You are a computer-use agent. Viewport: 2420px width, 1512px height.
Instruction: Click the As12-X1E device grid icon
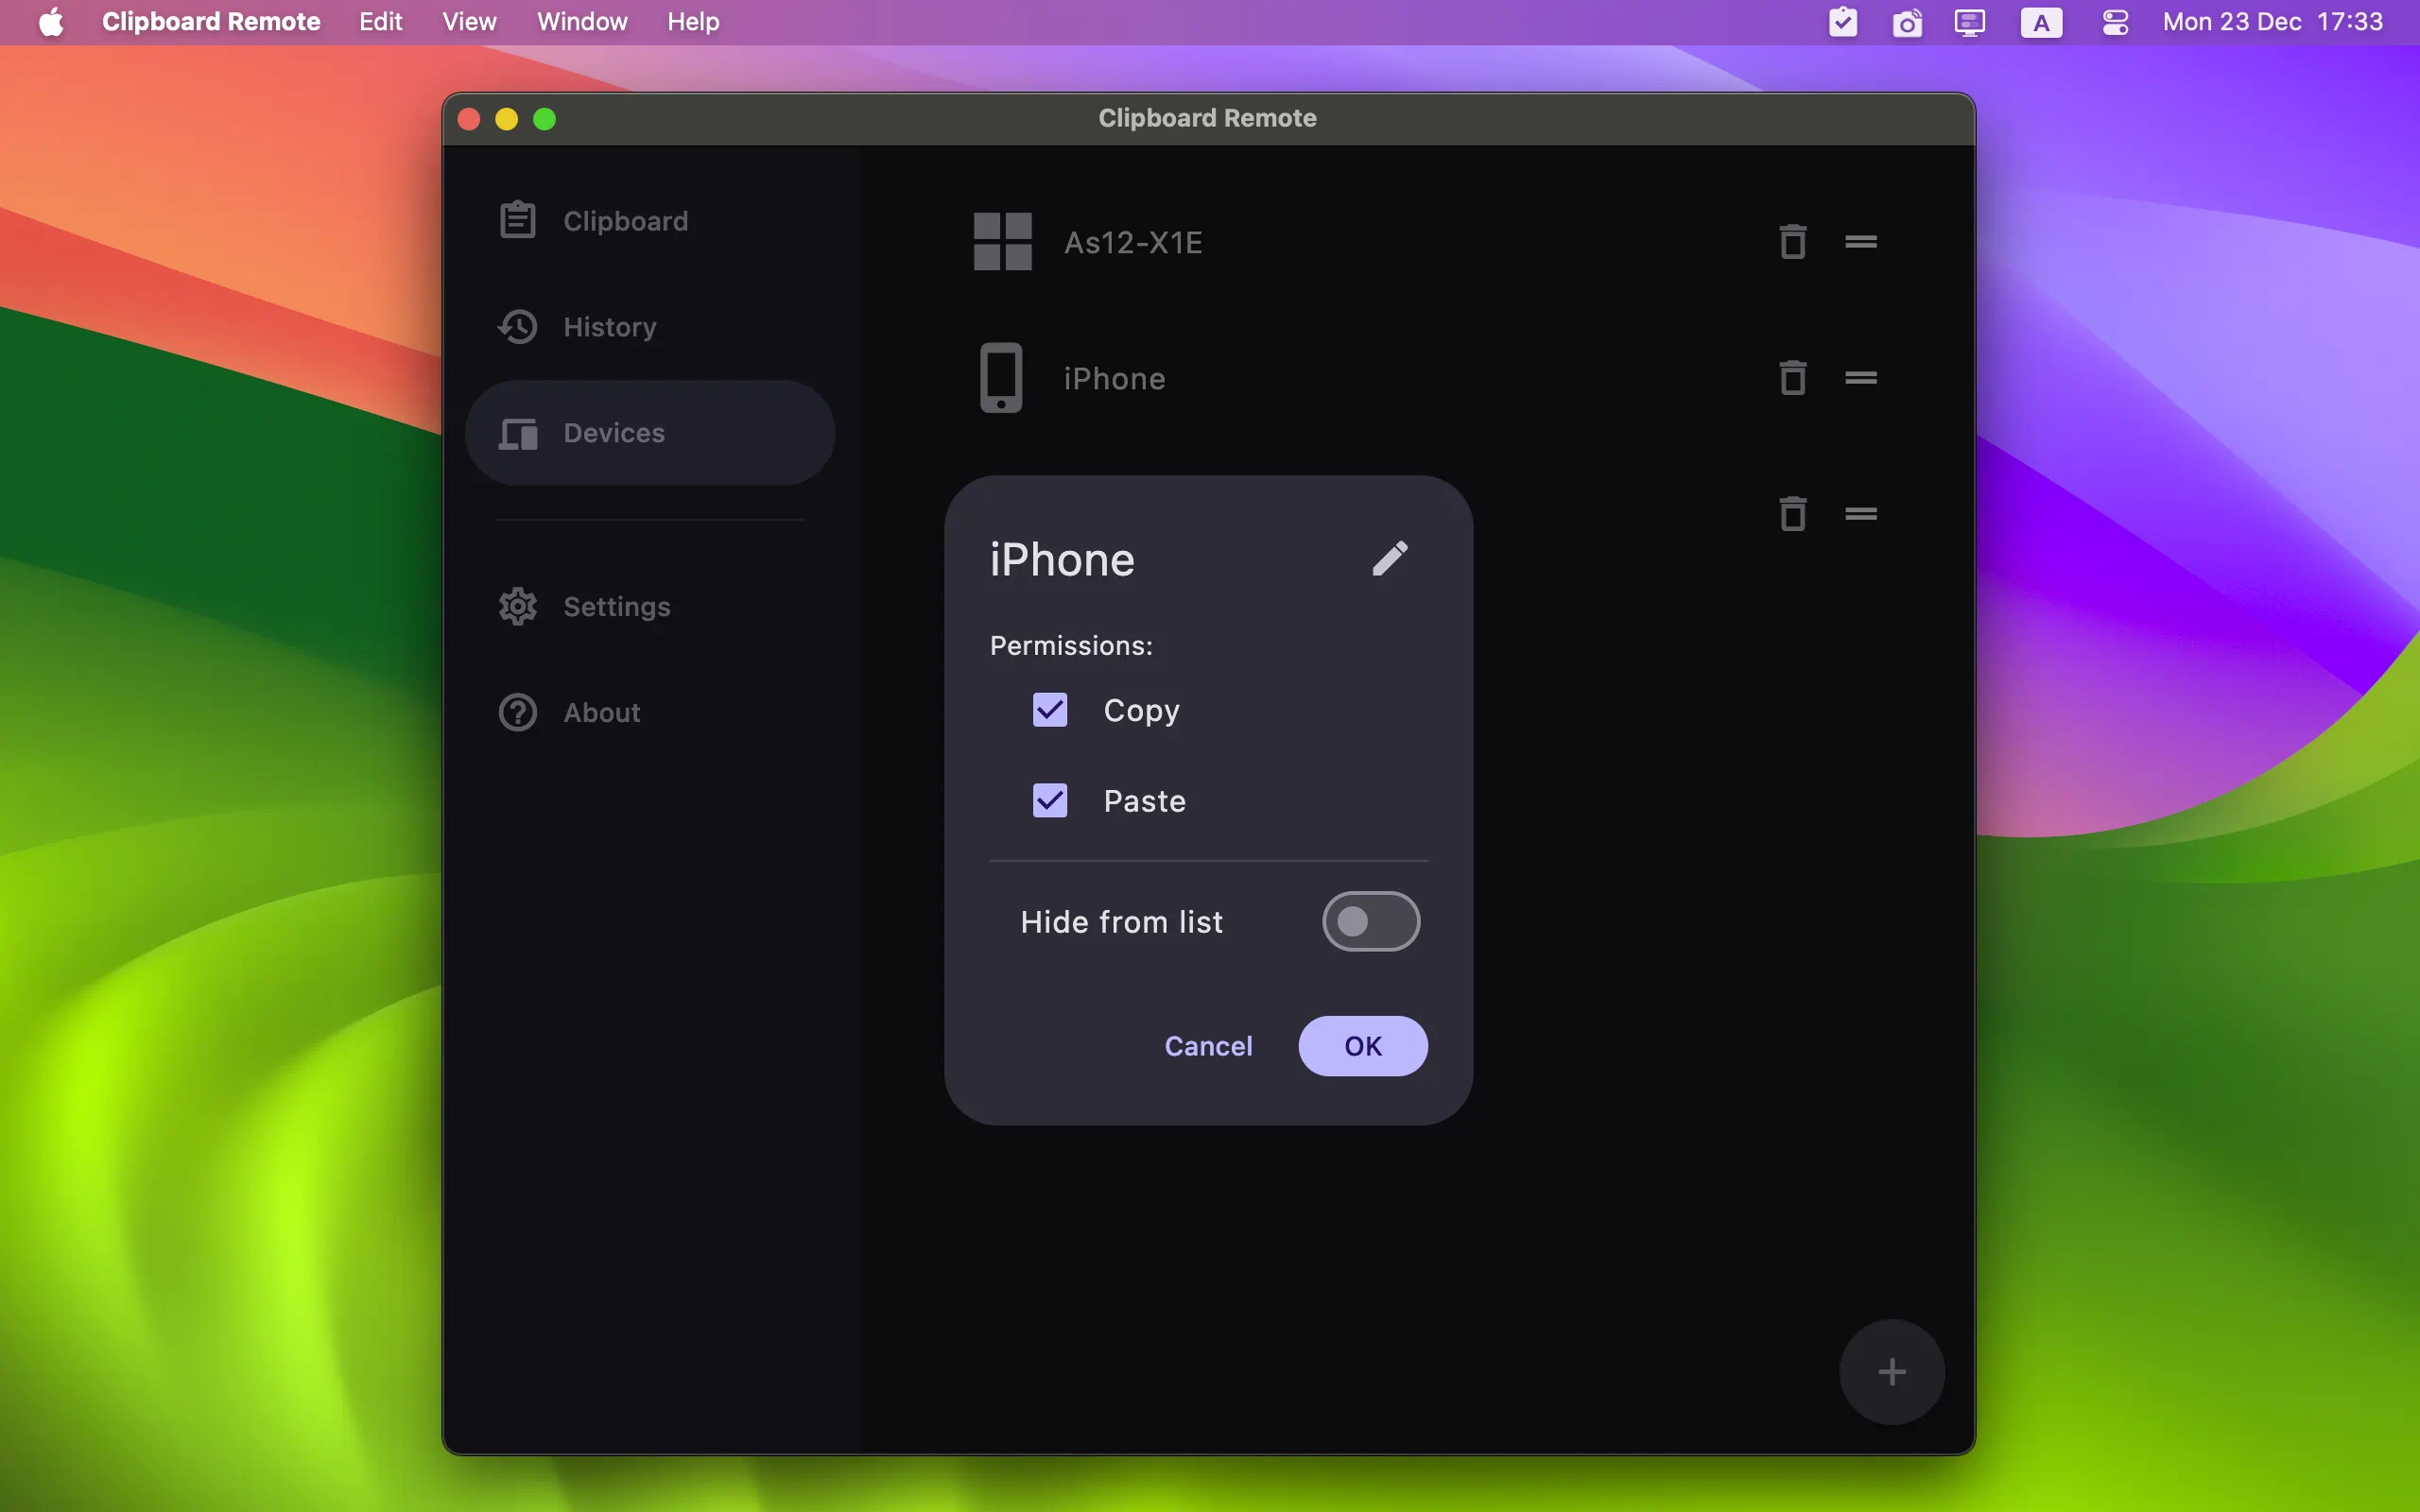(1002, 240)
